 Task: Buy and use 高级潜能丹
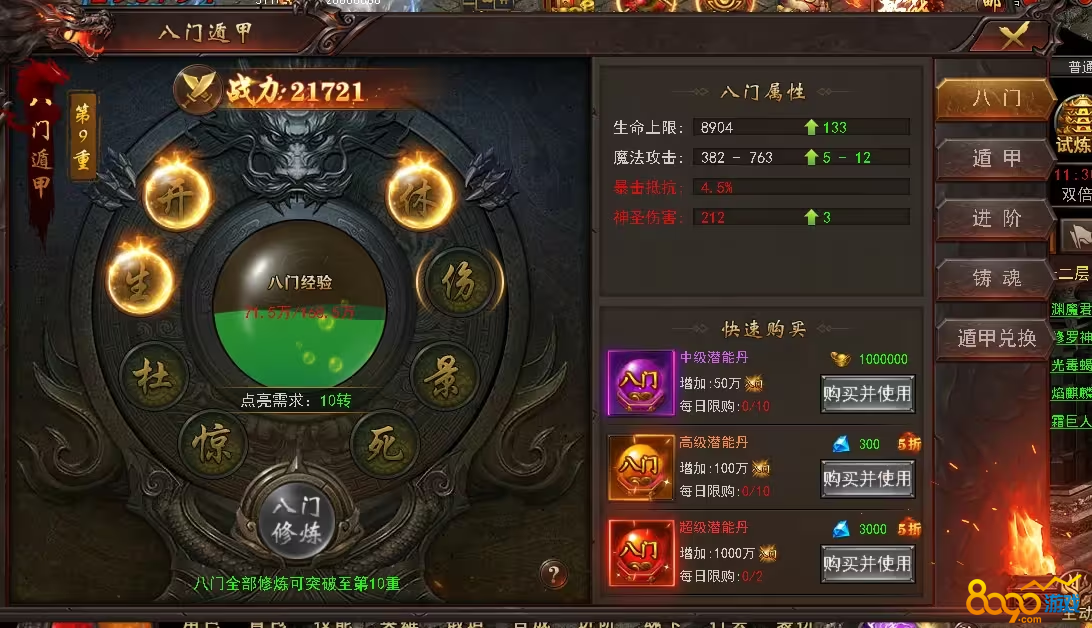click(x=867, y=479)
